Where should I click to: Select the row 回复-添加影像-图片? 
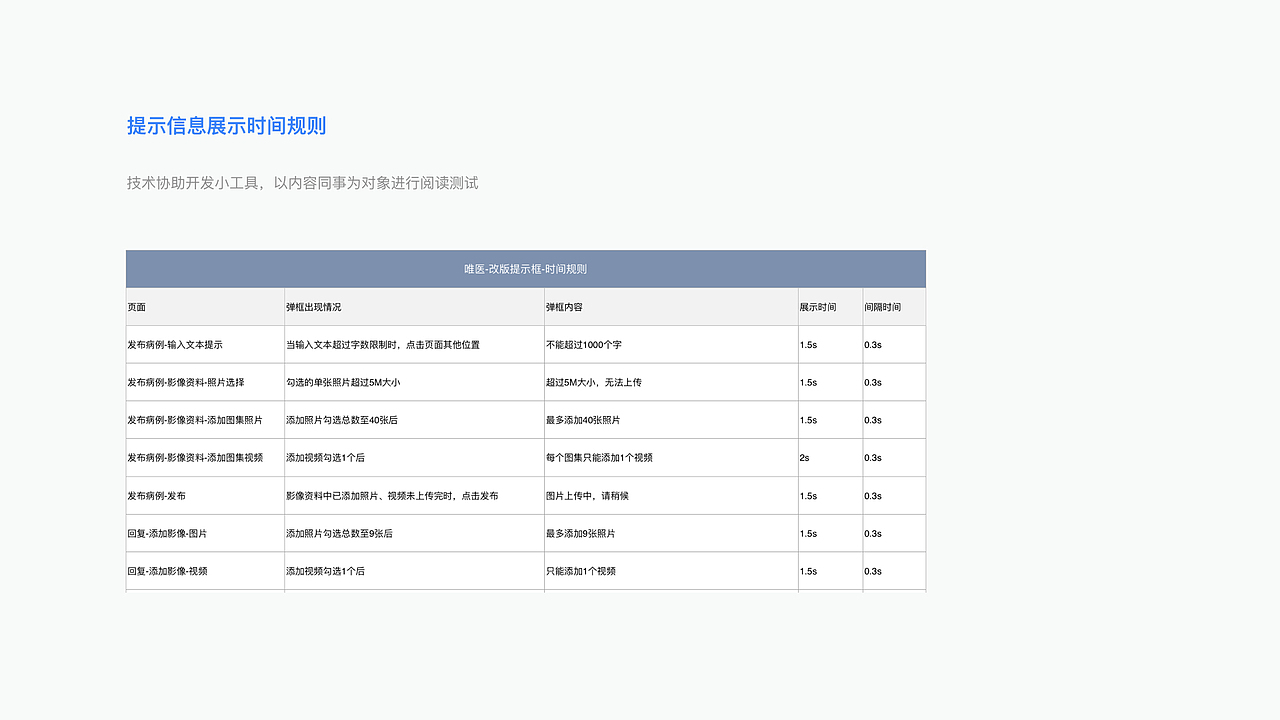pyautogui.click(x=168, y=533)
